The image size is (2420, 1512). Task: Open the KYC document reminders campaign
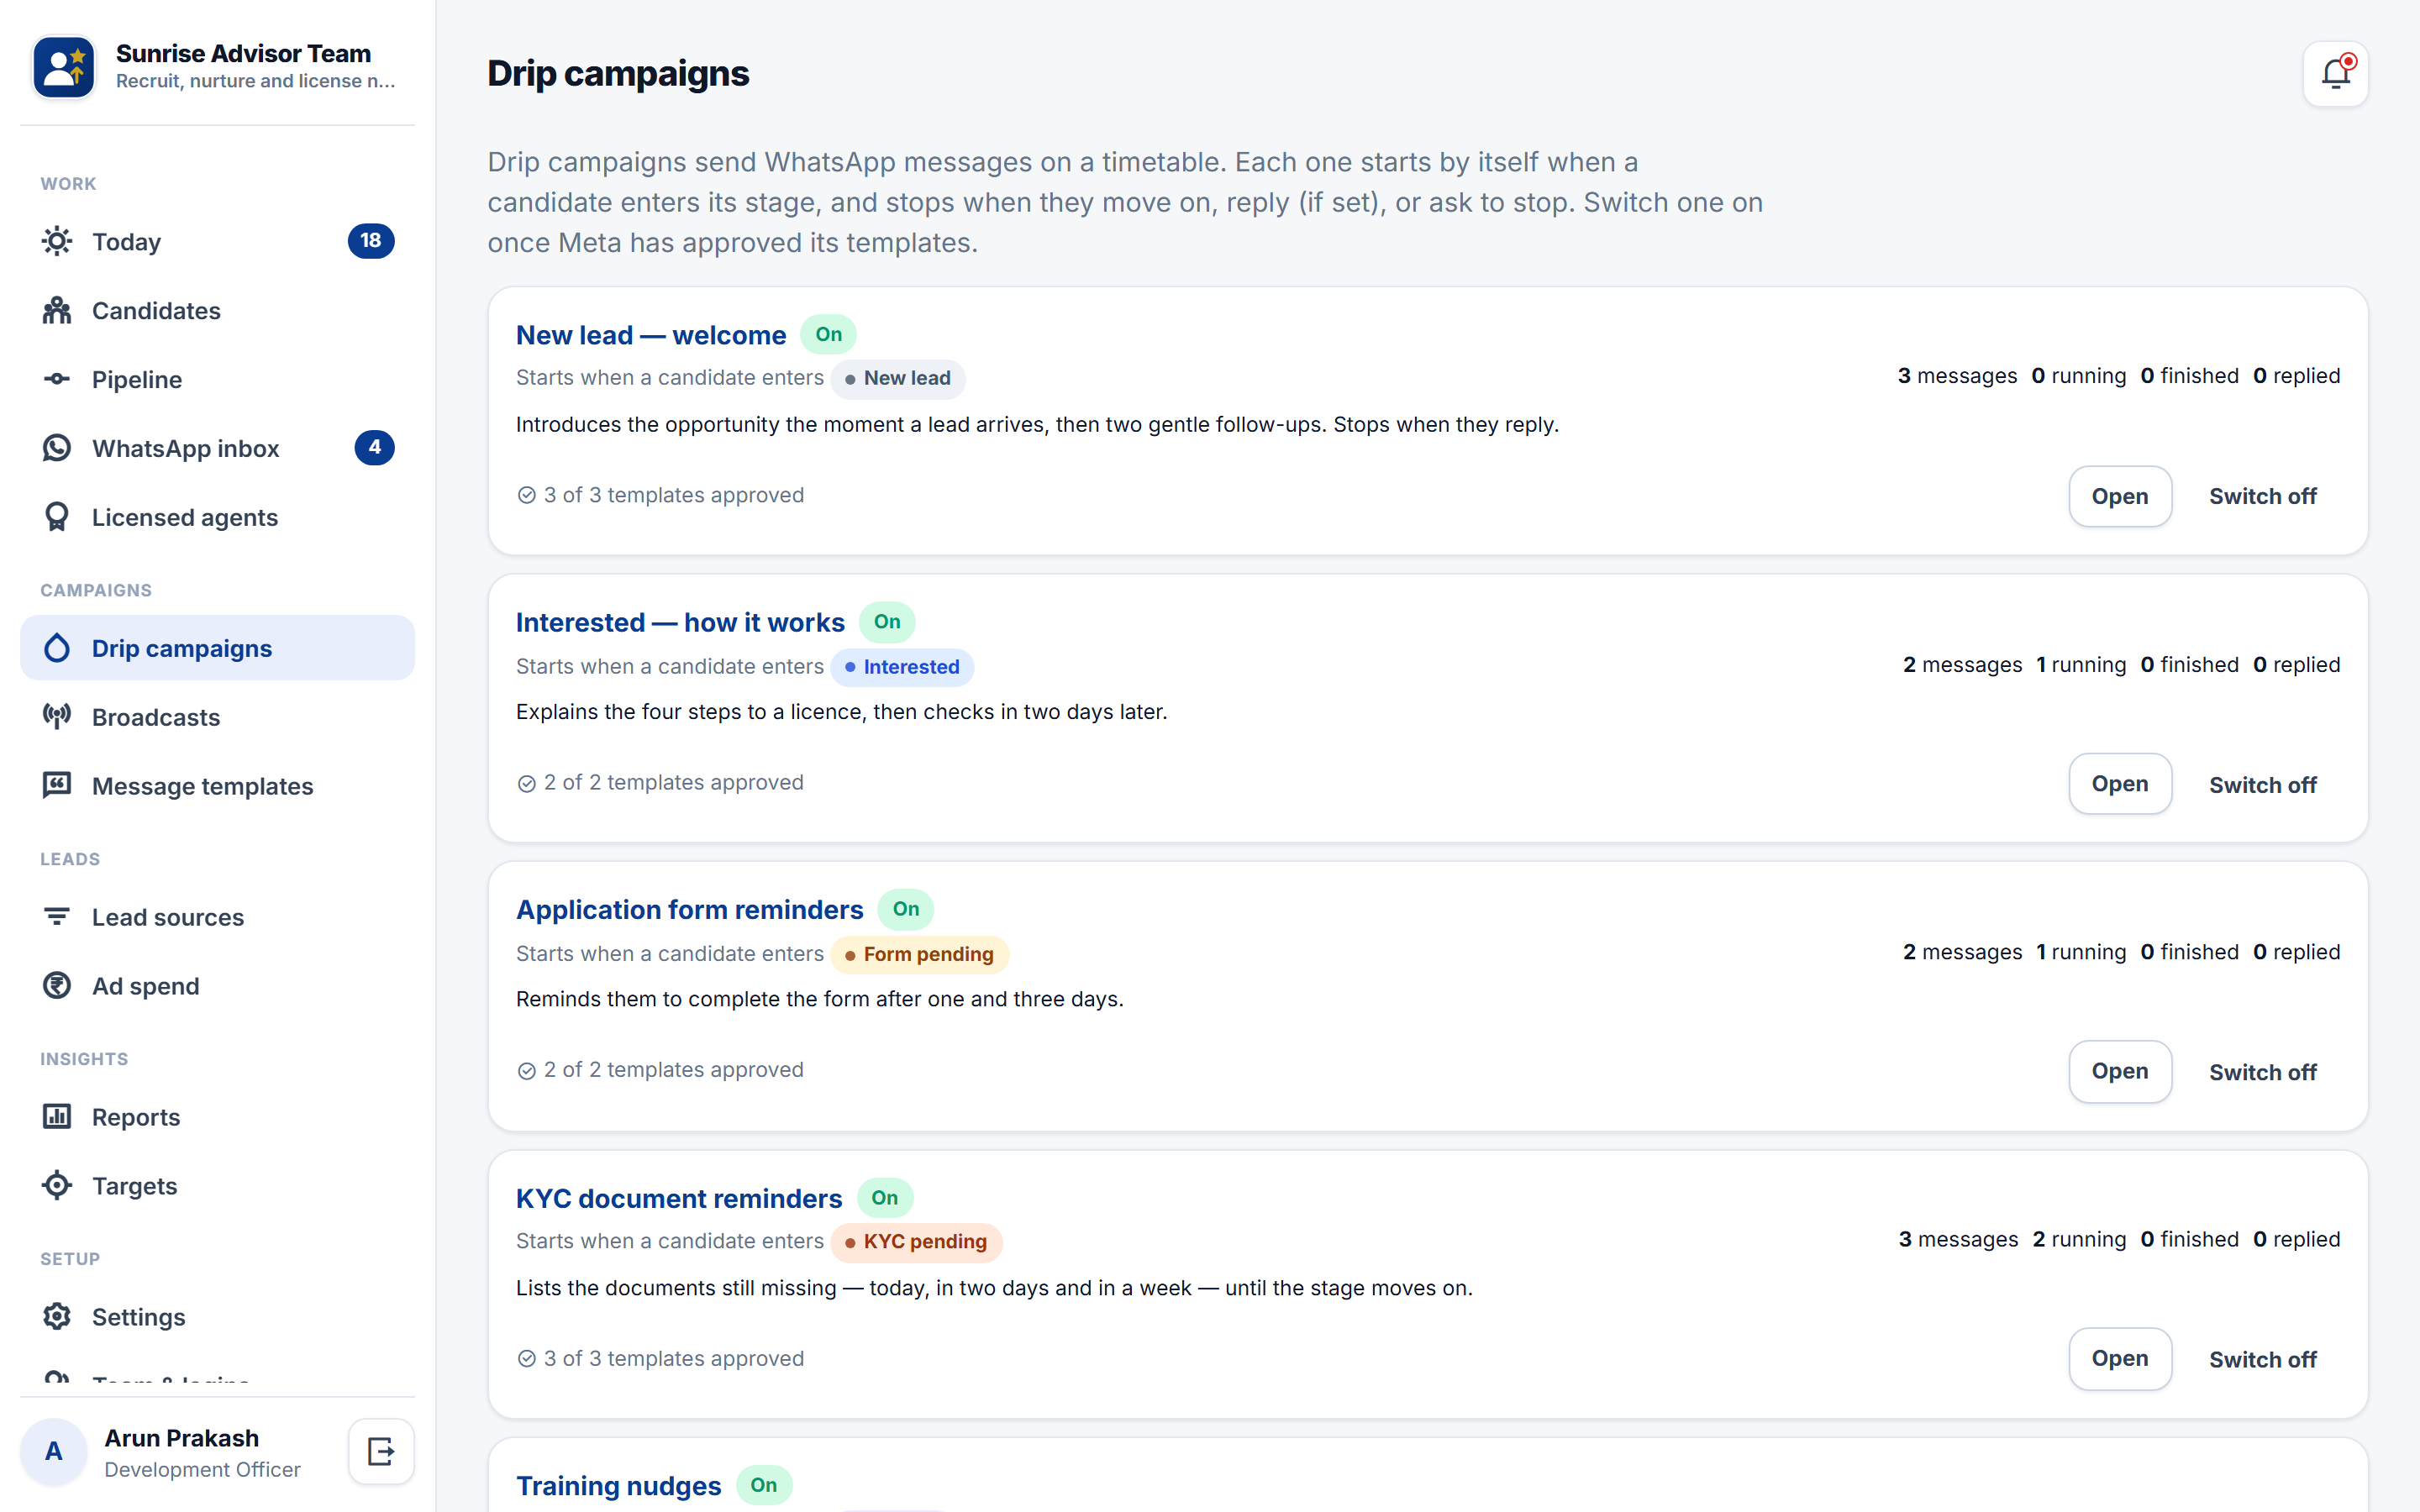[x=2120, y=1359]
